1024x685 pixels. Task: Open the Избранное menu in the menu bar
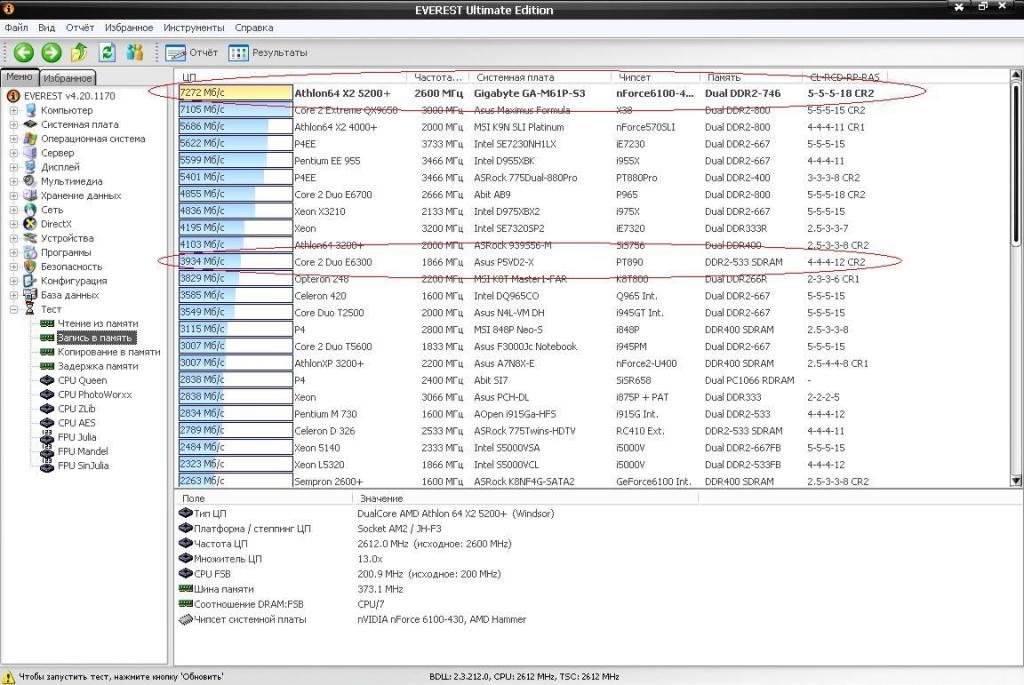[129, 27]
